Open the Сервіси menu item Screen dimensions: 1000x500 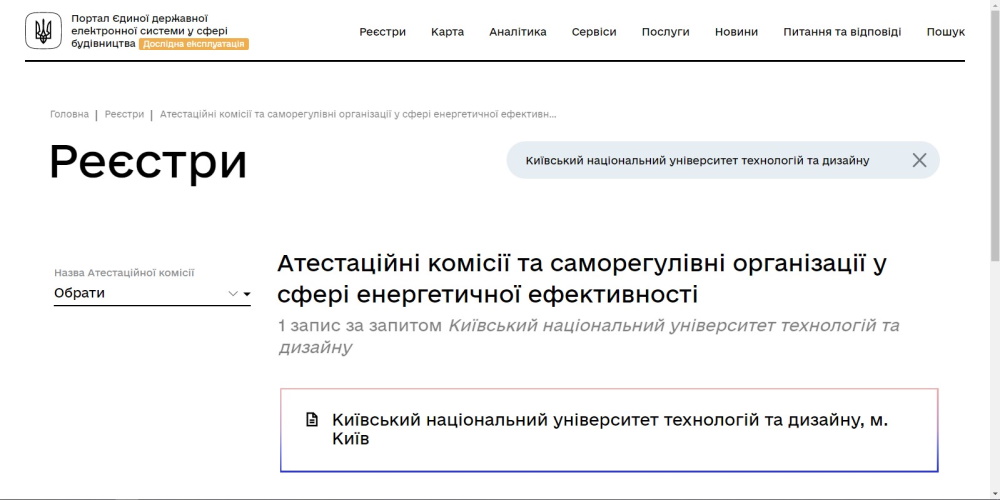pos(594,32)
